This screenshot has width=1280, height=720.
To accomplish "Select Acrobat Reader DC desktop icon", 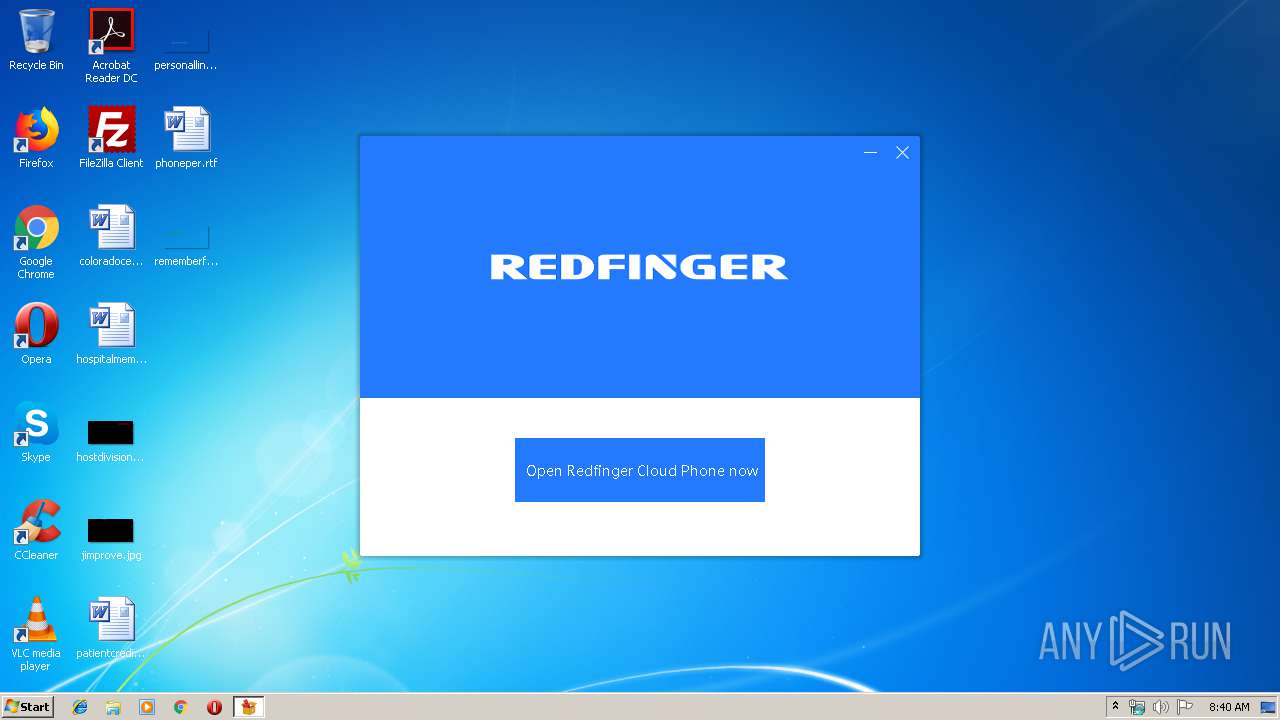I will [x=111, y=46].
